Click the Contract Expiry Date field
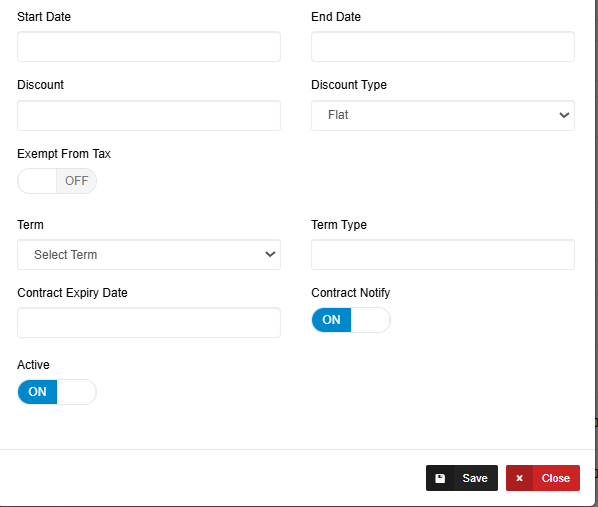 pos(149,322)
